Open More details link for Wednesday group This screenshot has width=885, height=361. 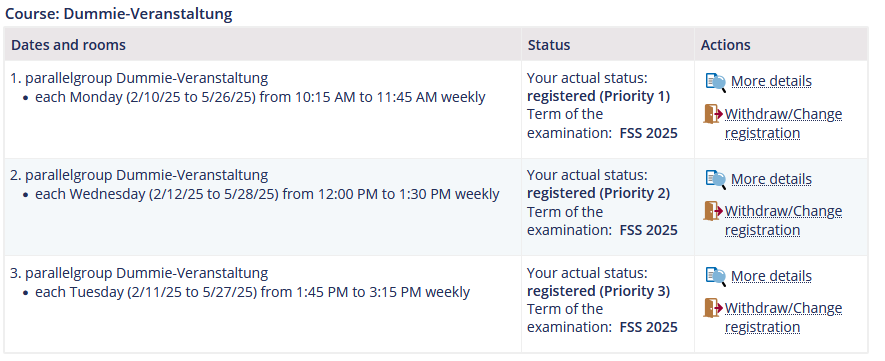pyautogui.click(x=771, y=179)
